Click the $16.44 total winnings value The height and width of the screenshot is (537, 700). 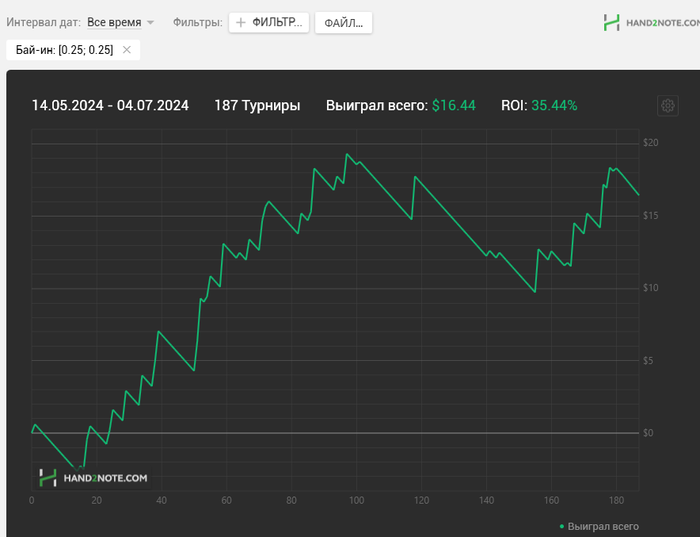(454, 105)
